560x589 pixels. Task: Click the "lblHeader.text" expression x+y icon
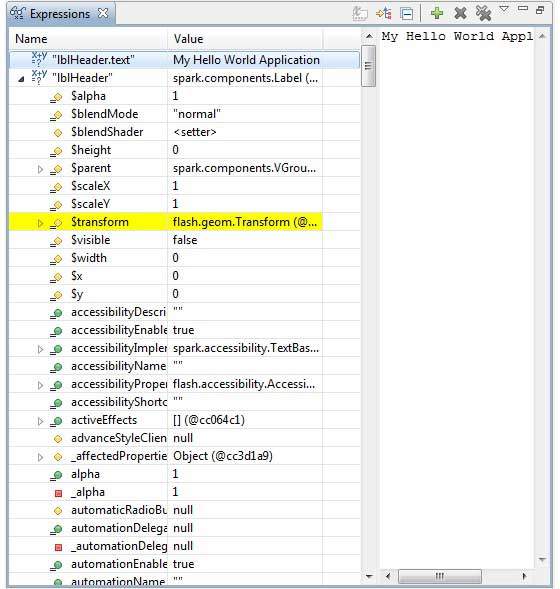(39, 59)
